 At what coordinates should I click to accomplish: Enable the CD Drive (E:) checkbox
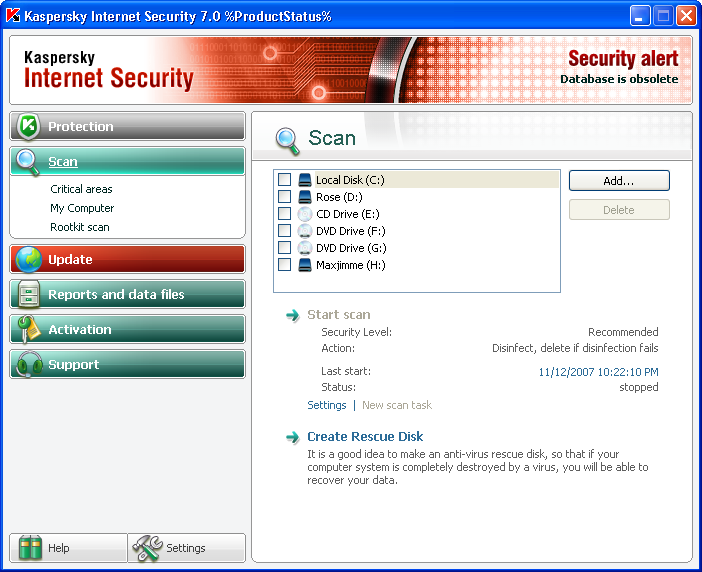click(284, 213)
